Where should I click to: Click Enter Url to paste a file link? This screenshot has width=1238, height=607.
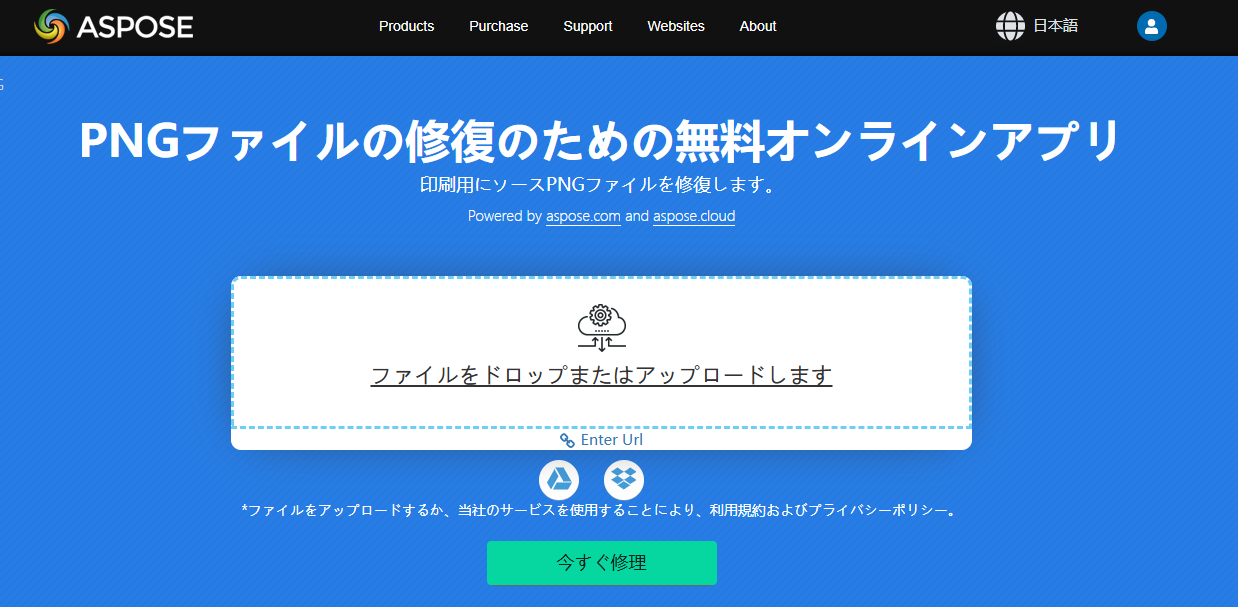click(x=610, y=439)
